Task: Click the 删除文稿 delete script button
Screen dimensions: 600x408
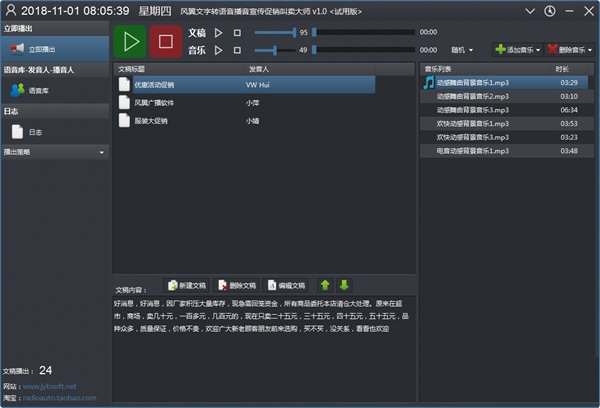Action: (x=236, y=285)
